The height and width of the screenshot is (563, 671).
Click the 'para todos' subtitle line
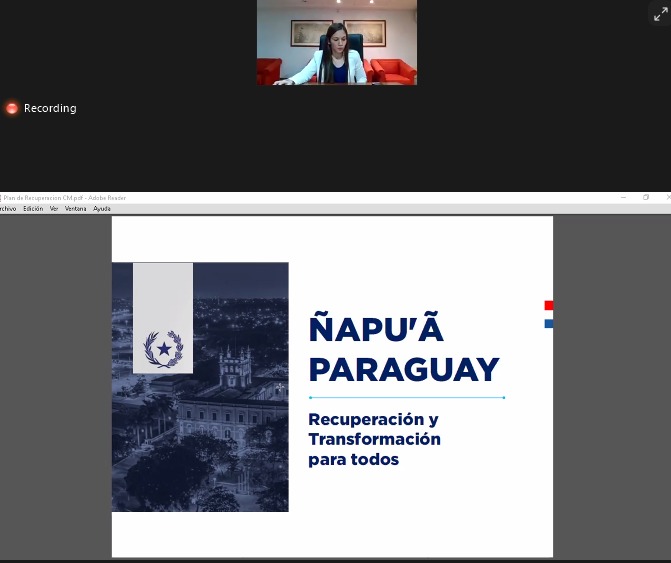tap(353, 459)
